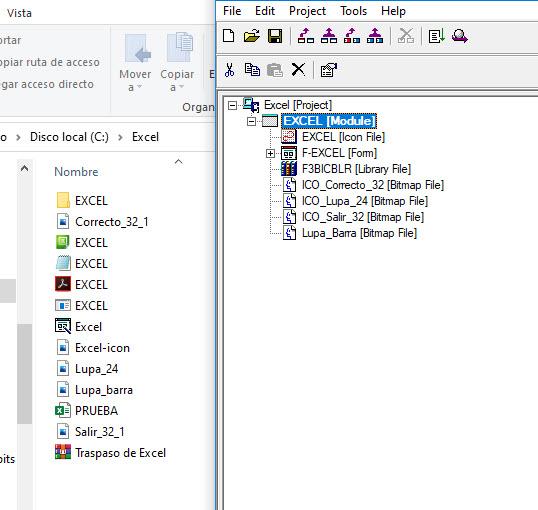
Task: Click the Copiar a button
Action: [177, 62]
